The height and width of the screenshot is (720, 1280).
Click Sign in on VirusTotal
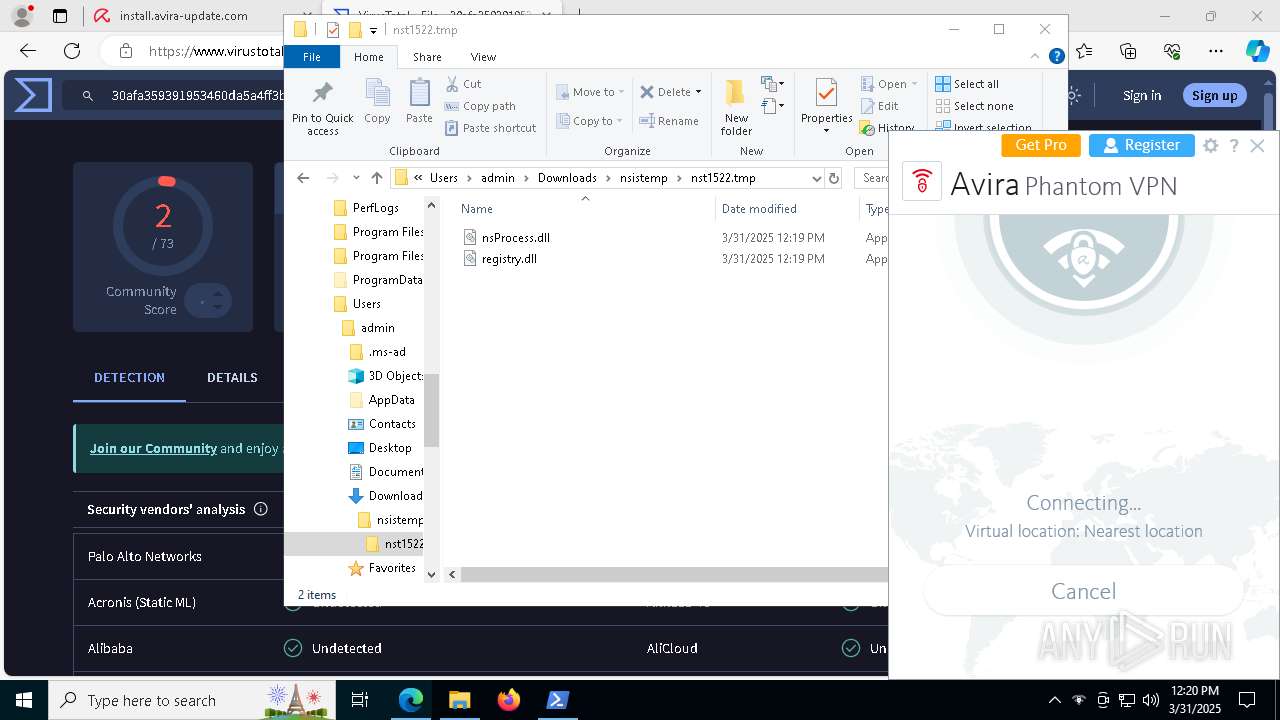(1142, 96)
